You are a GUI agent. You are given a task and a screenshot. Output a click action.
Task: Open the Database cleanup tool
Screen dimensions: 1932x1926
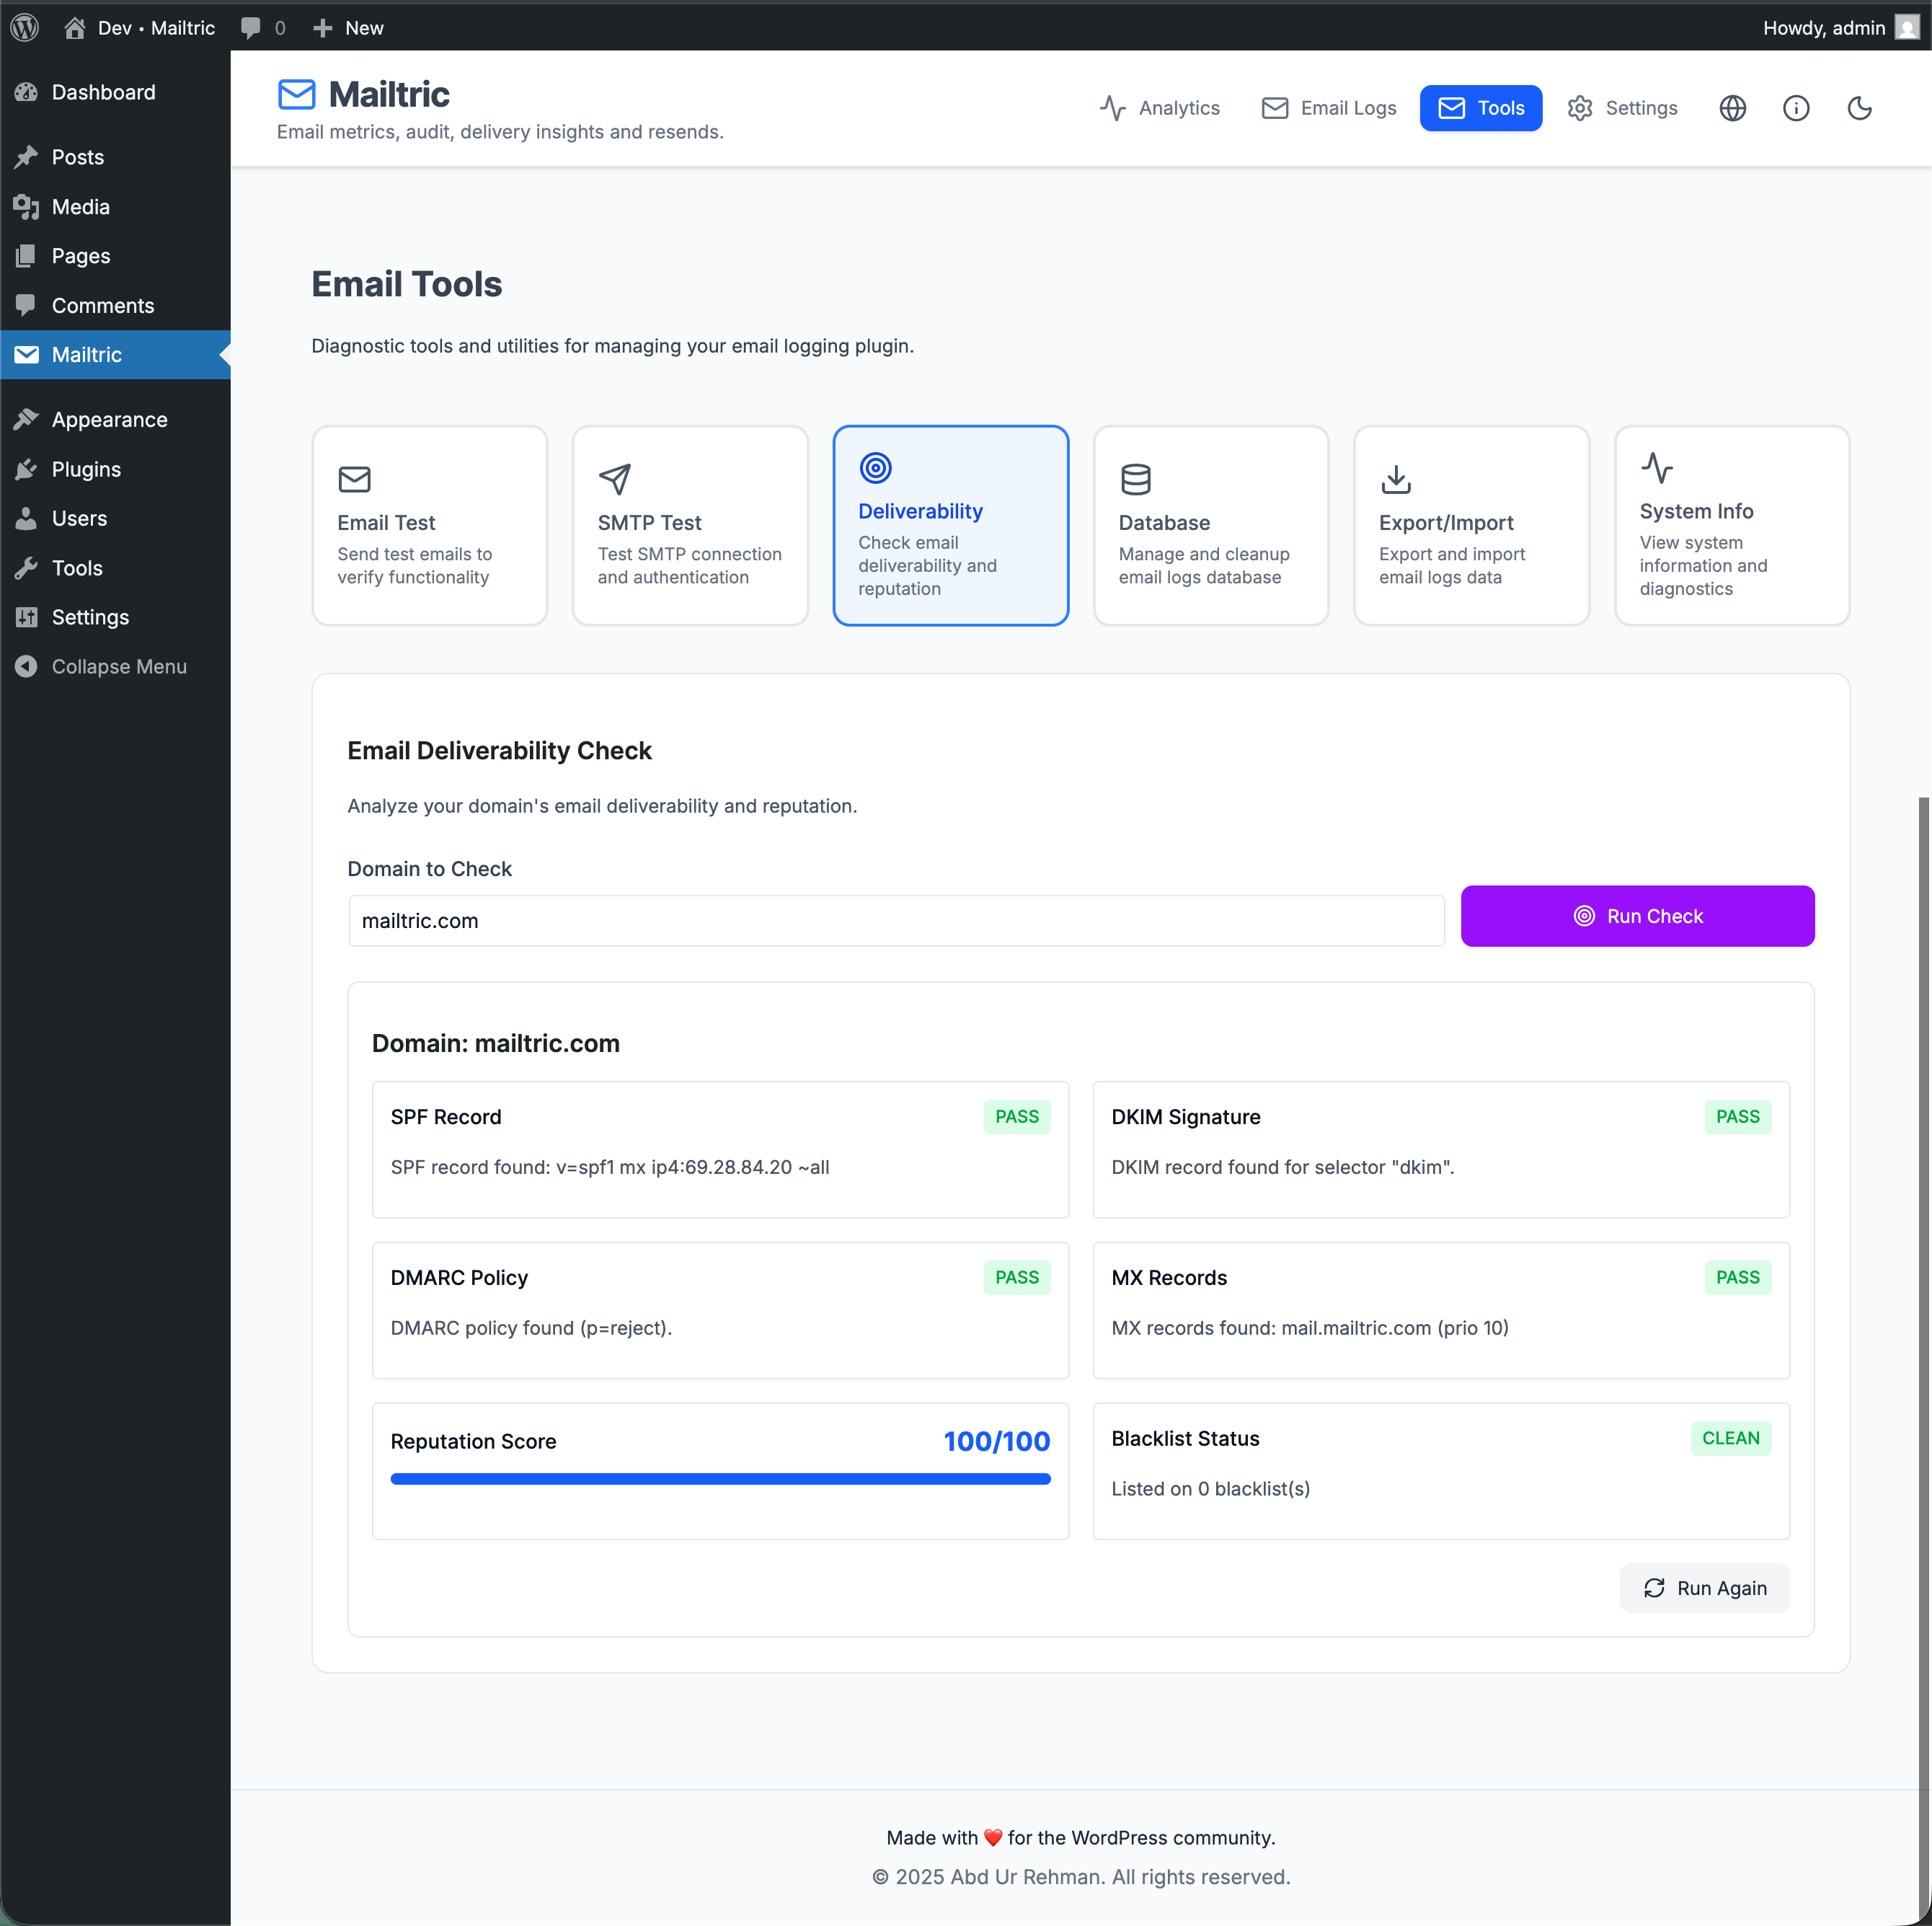[x=1210, y=525]
